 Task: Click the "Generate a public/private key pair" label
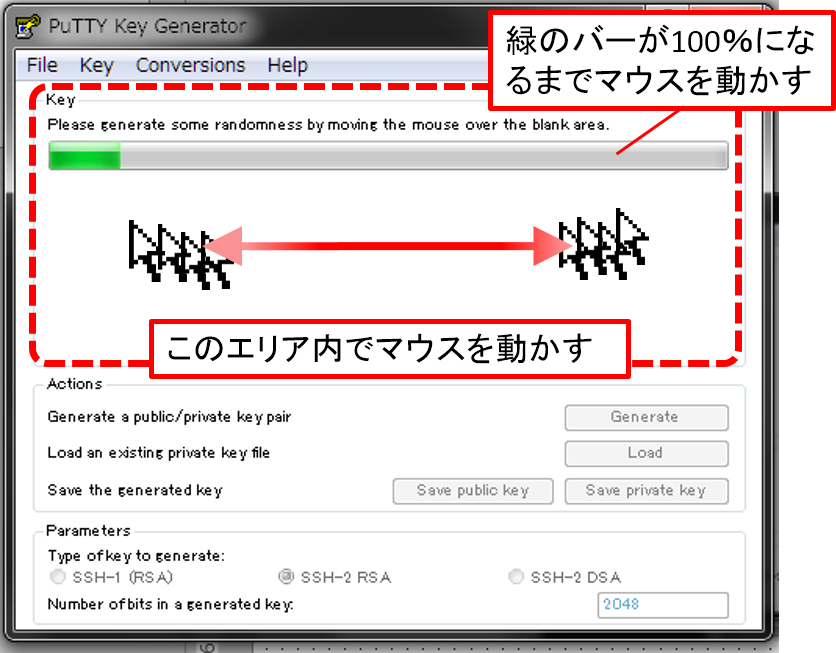point(169,417)
